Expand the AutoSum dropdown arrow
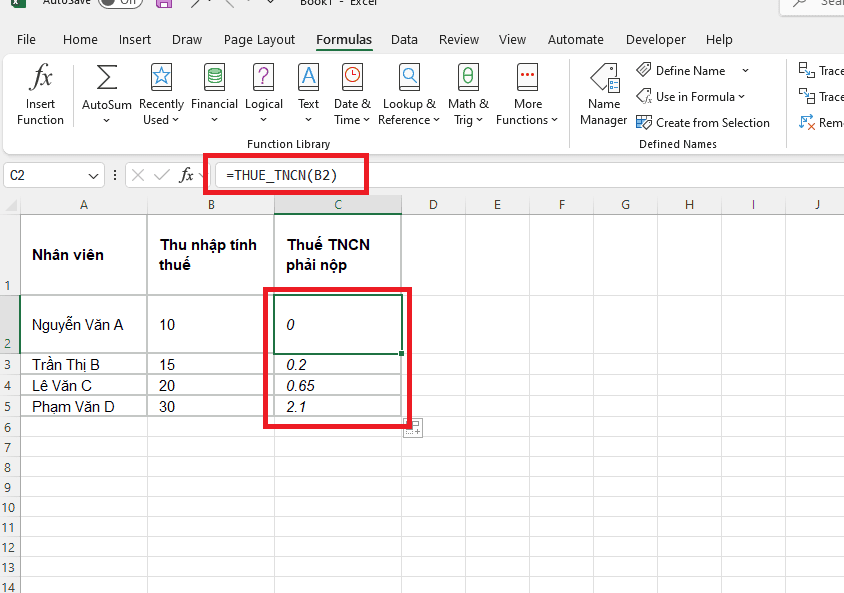This screenshot has height=593, width=844. 107,121
